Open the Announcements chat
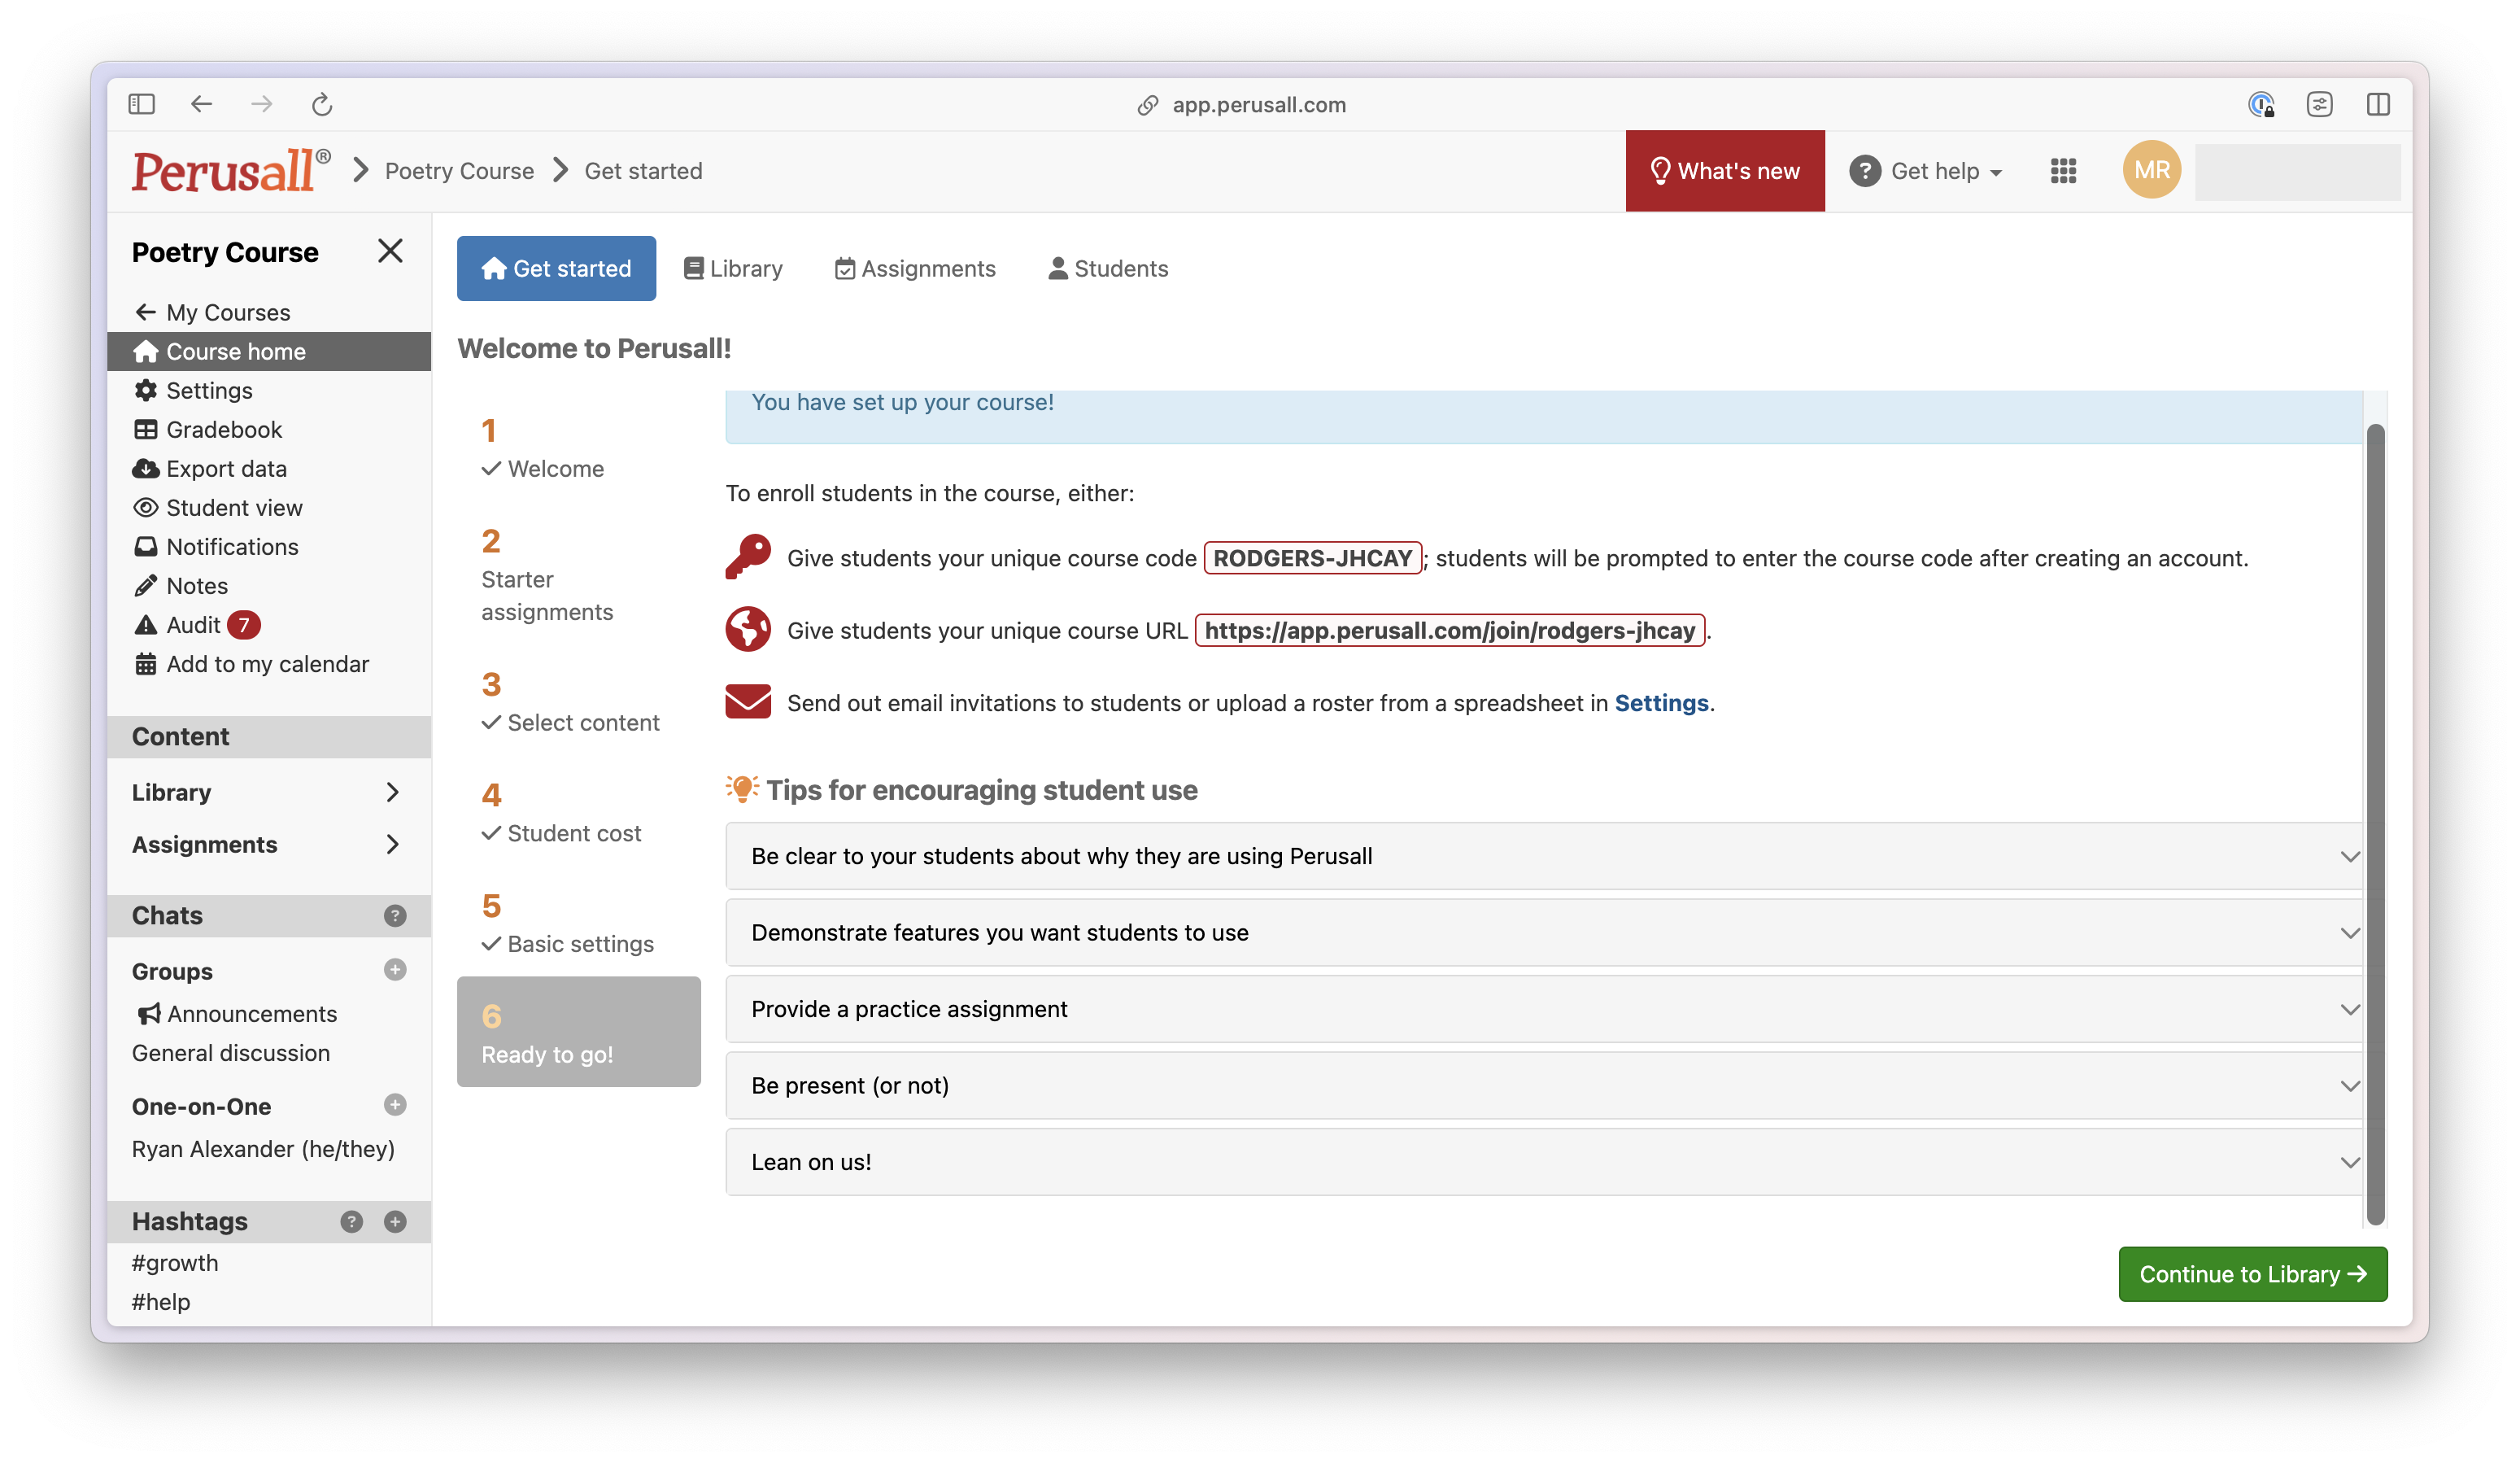 [x=237, y=1014]
